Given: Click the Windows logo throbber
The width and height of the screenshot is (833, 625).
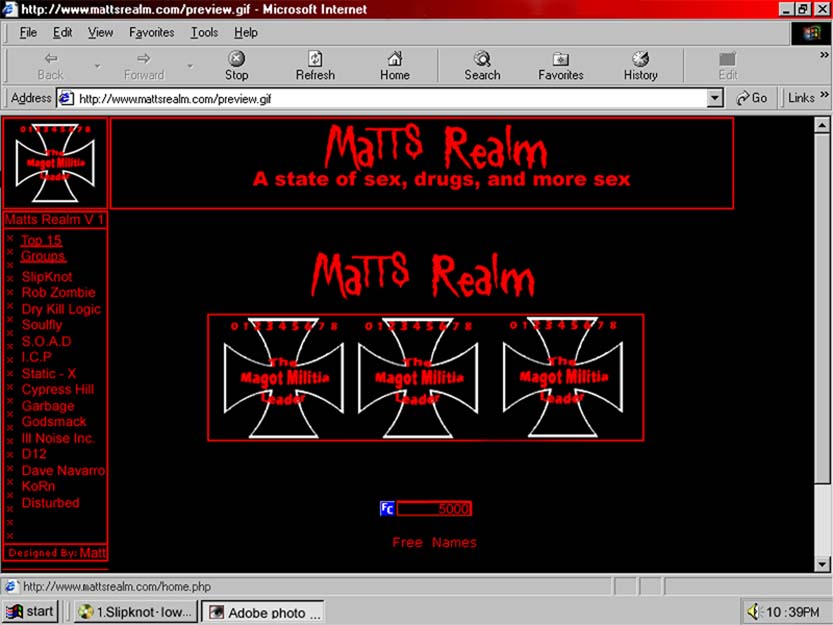Looking at the screenshot, I should point(811,33).
